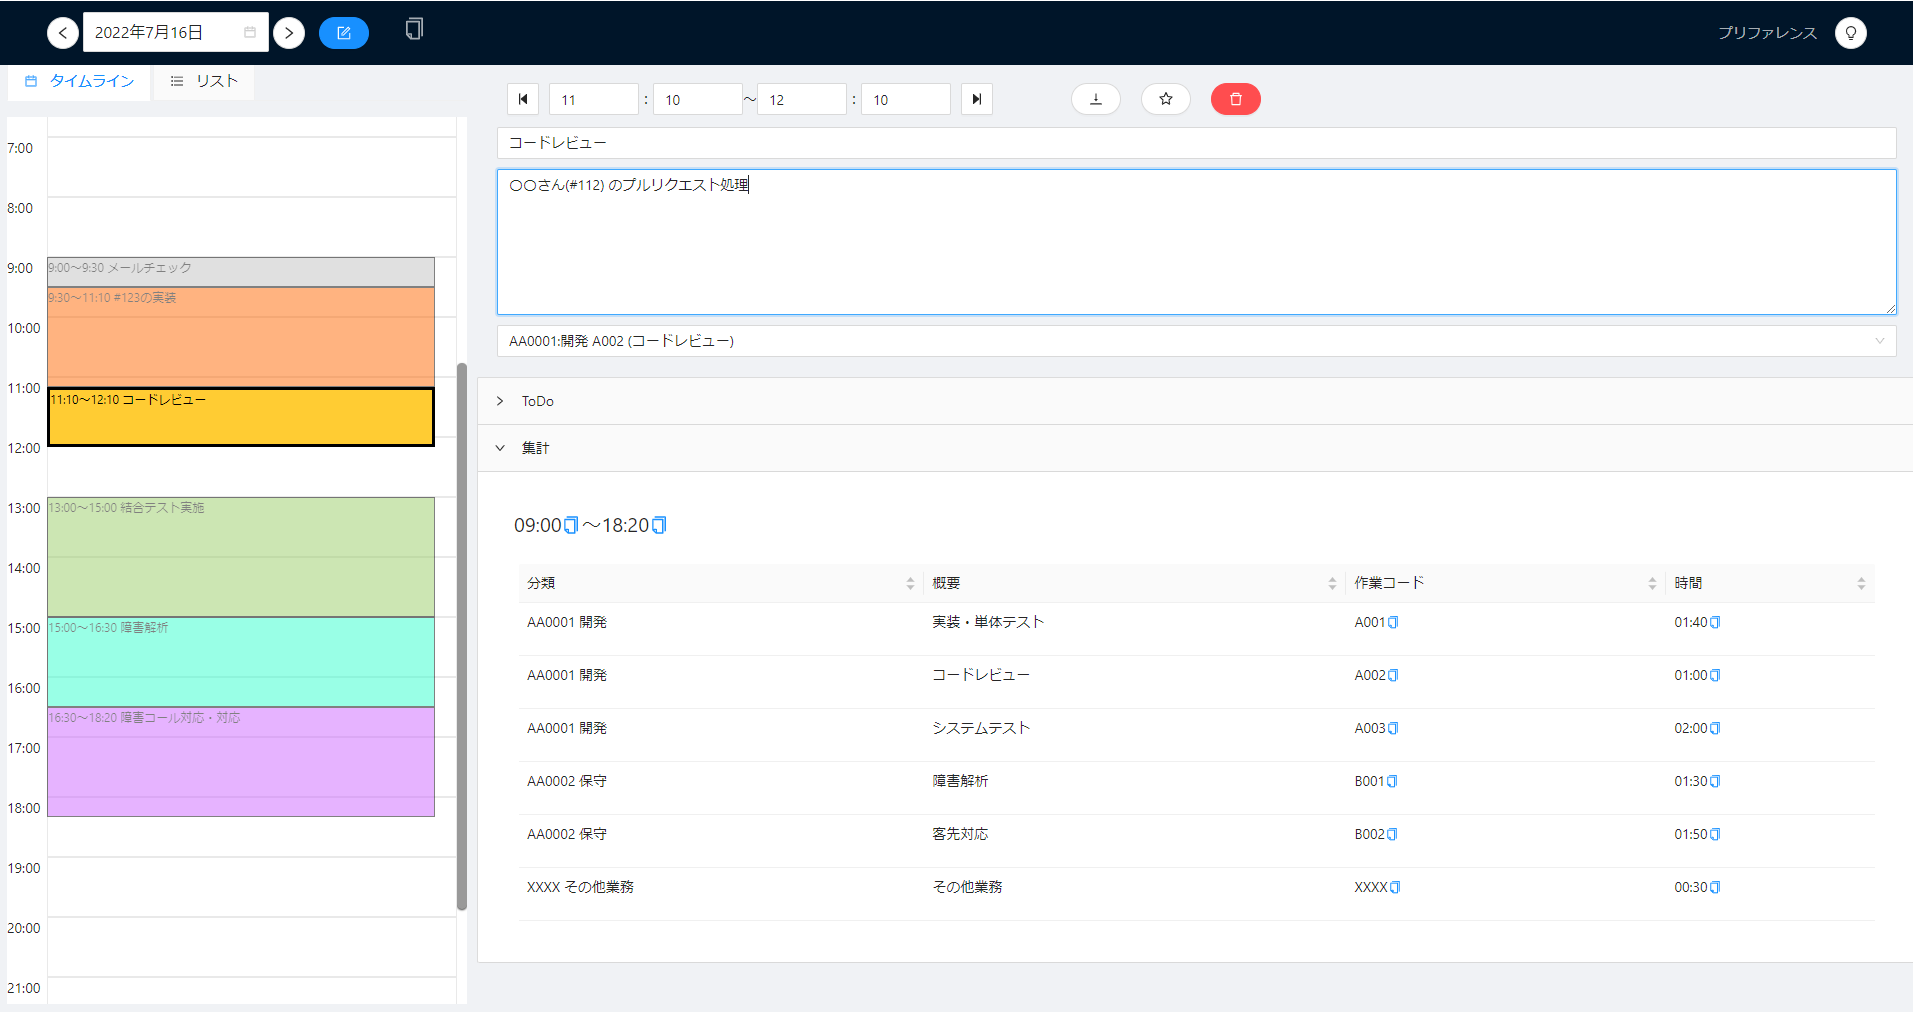Click the blue edit pencil icon

(x=343, y=32)
